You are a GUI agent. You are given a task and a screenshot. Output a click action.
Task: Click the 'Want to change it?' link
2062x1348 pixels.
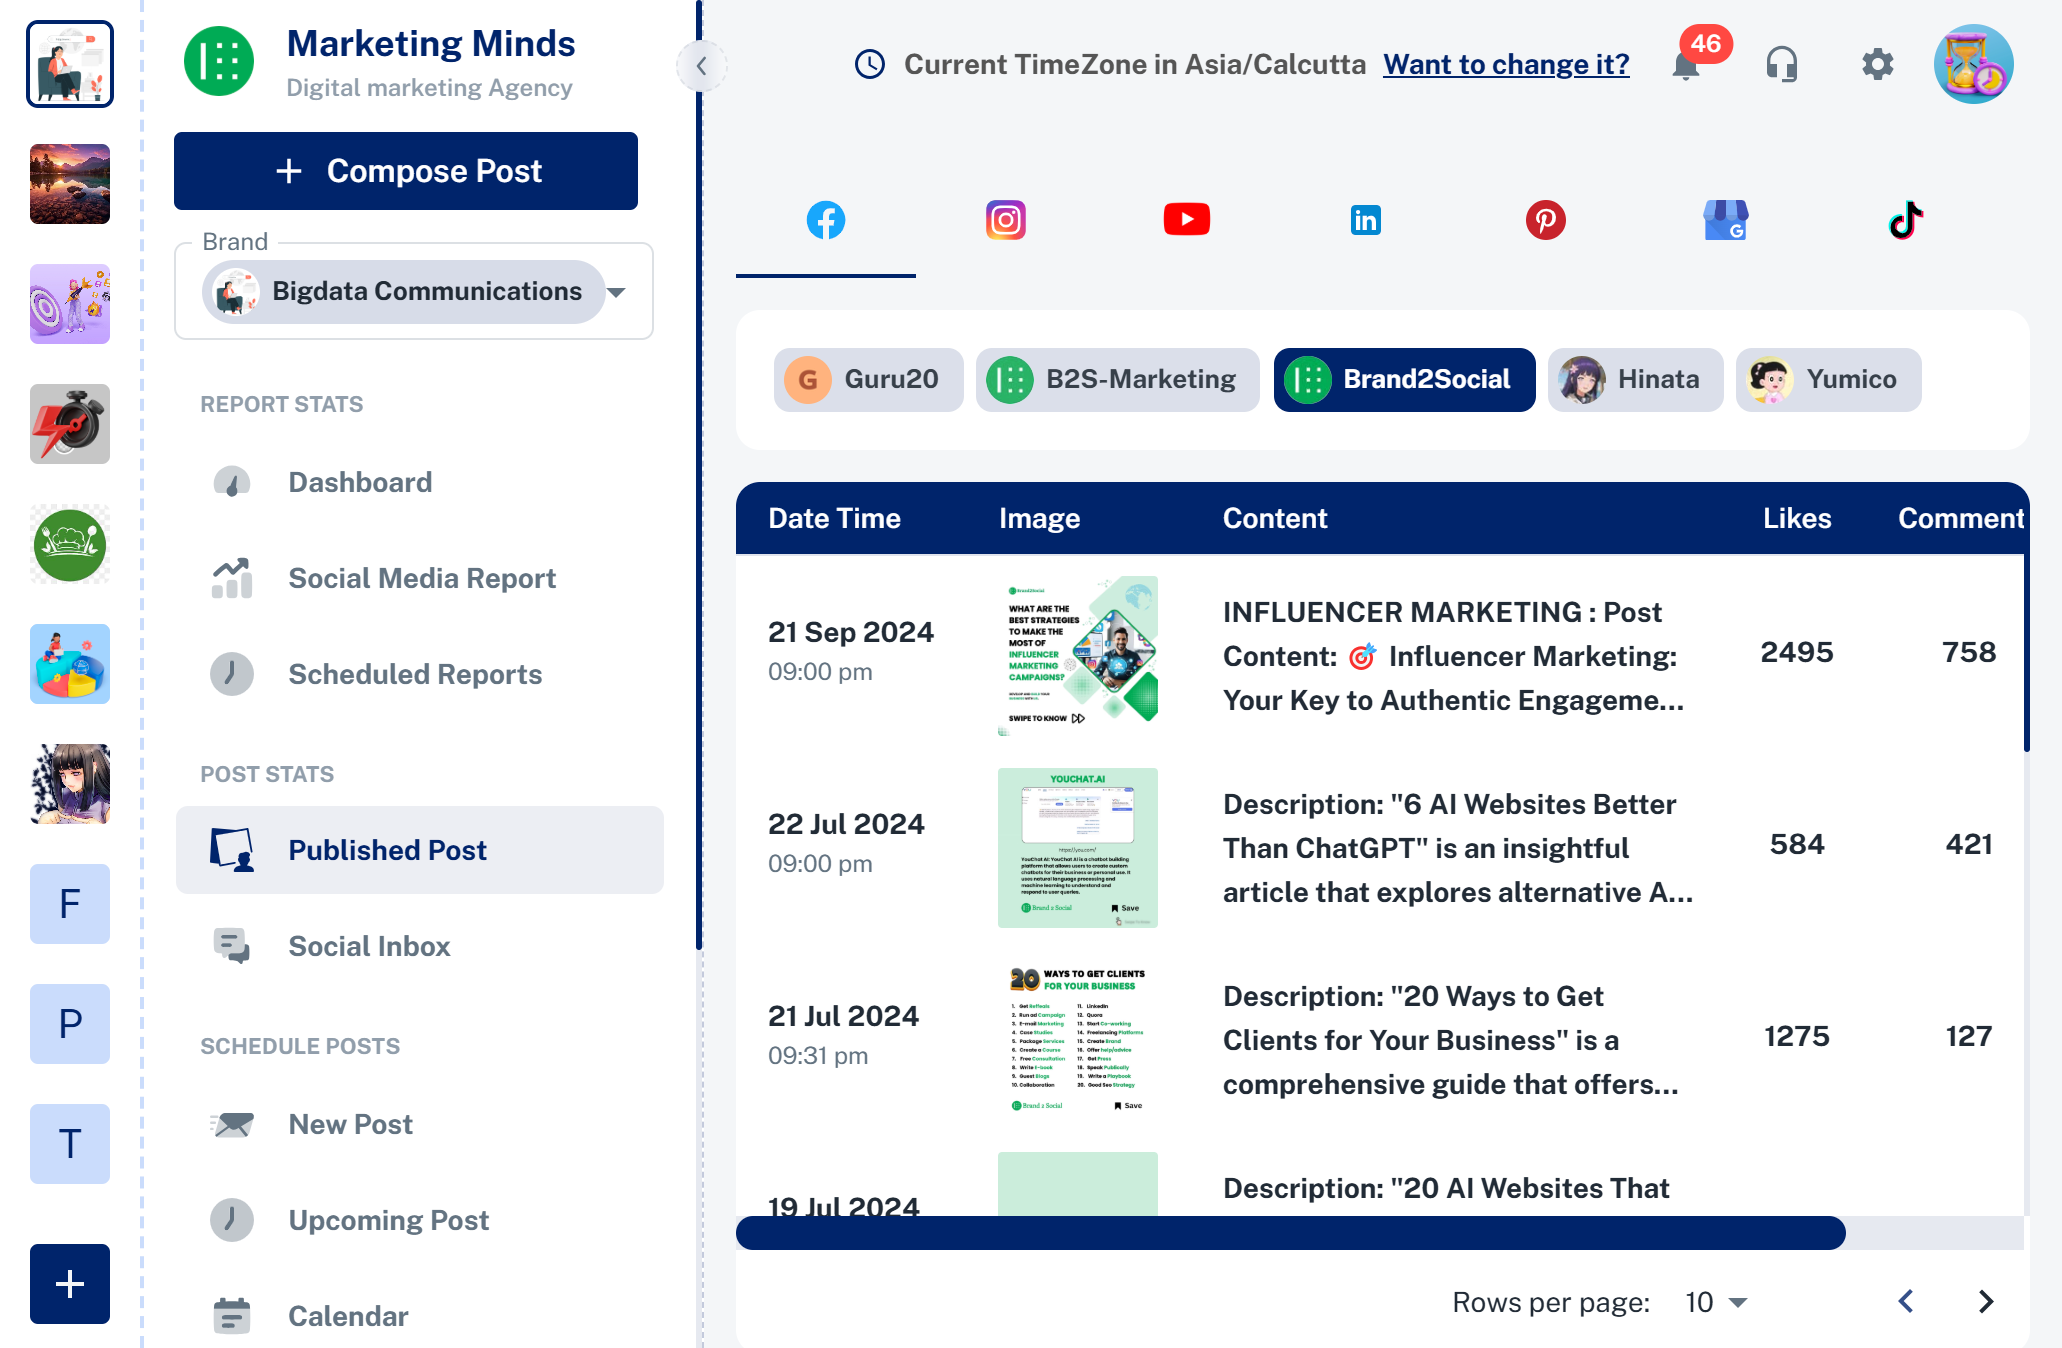pos(1506,65)
